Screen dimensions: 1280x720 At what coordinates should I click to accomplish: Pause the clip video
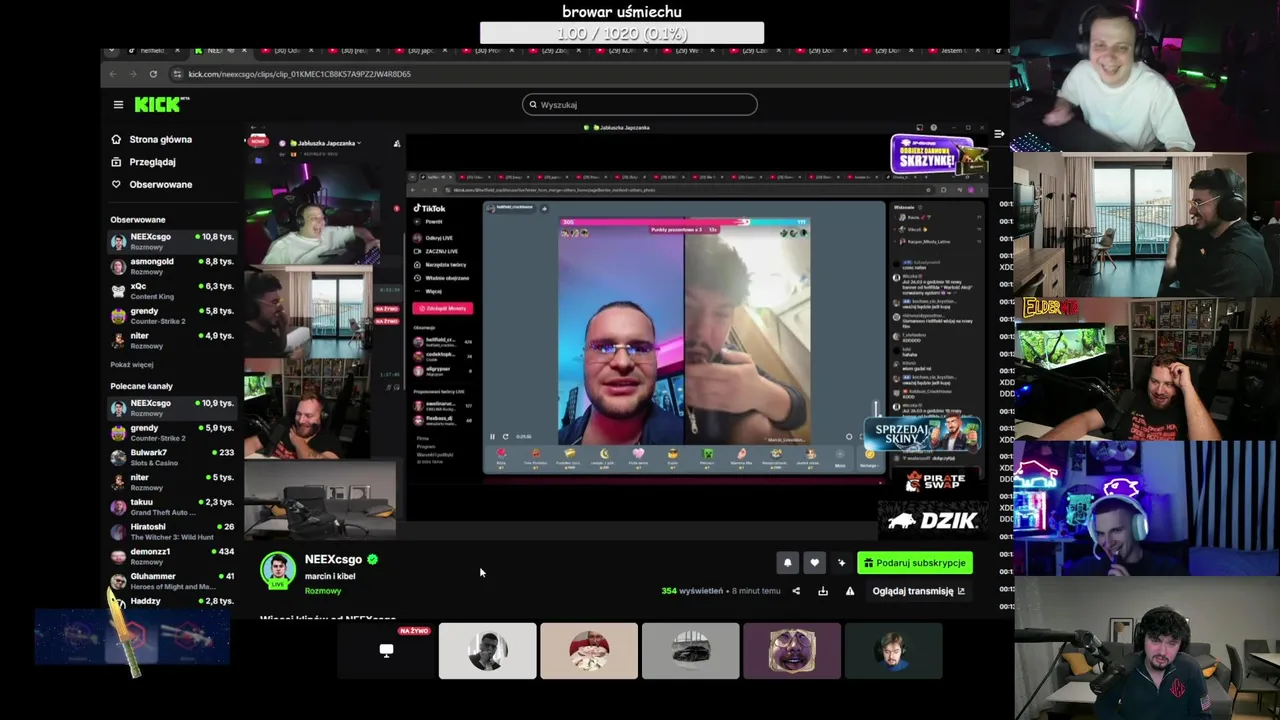coord(492,436)
